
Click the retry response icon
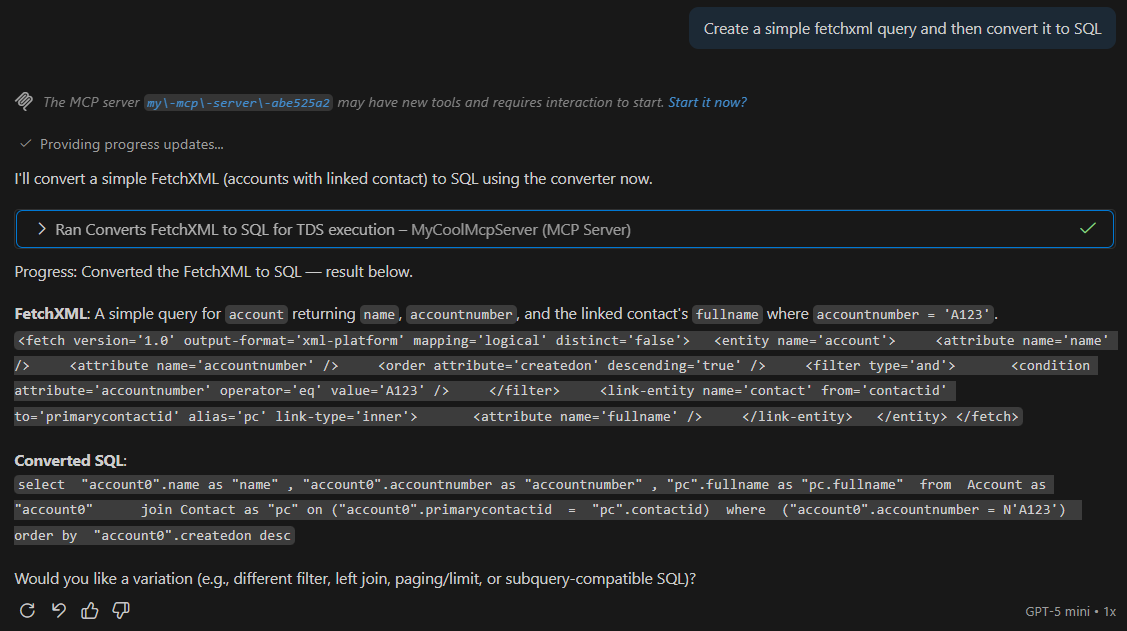coord(27,610)
